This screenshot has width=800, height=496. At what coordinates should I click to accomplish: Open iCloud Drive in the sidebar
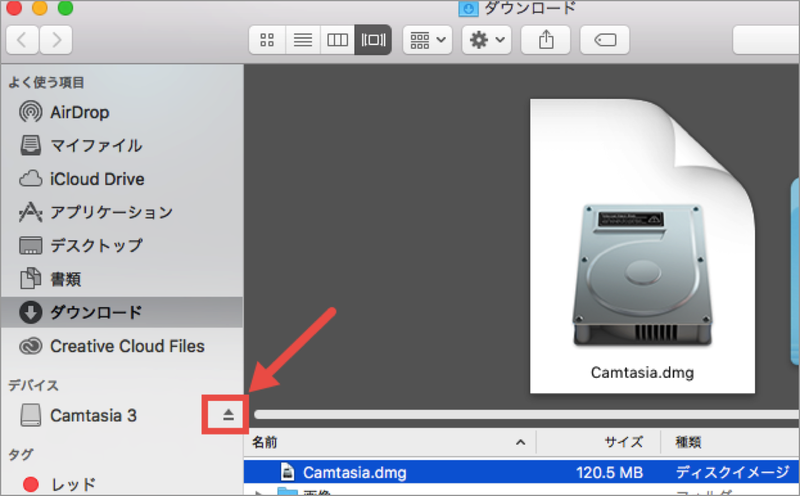(x=121, y=179)
